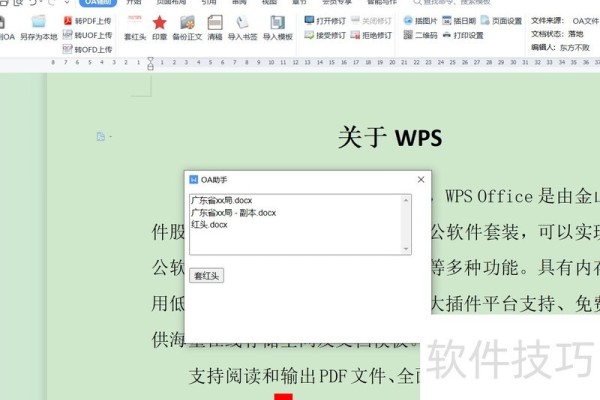
Task: Click the 编辑人 label in the ribbon
Action: pos(543,47)
